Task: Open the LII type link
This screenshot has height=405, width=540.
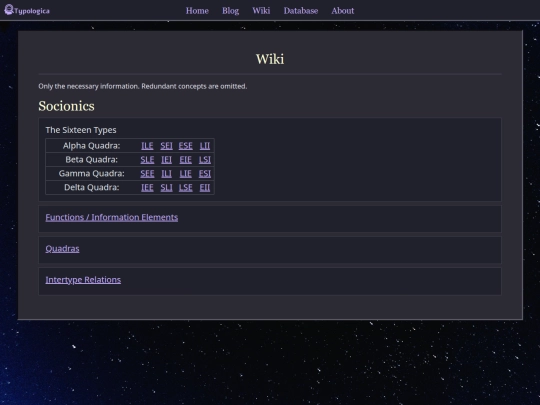Action: (205, 146)
